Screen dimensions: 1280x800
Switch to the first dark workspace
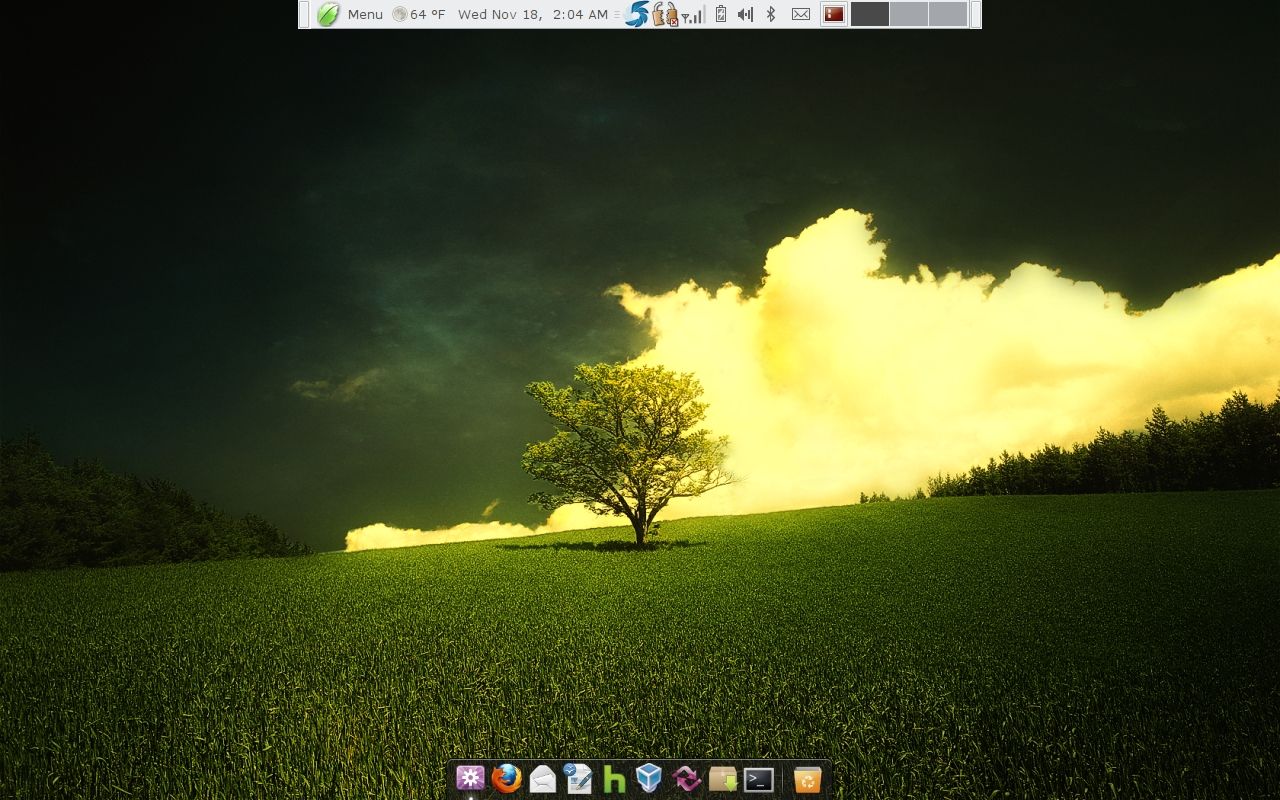point(870,14)
